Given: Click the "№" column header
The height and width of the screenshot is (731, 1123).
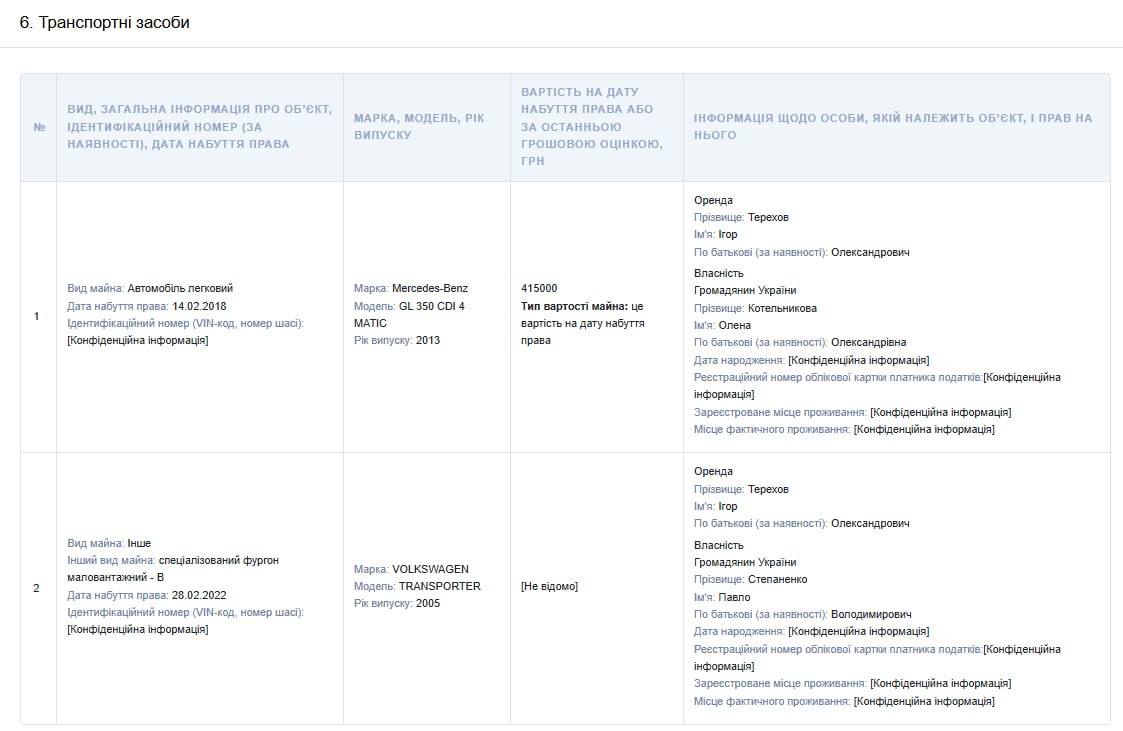Looking at the screenshot, I should (x=39, y=127).
